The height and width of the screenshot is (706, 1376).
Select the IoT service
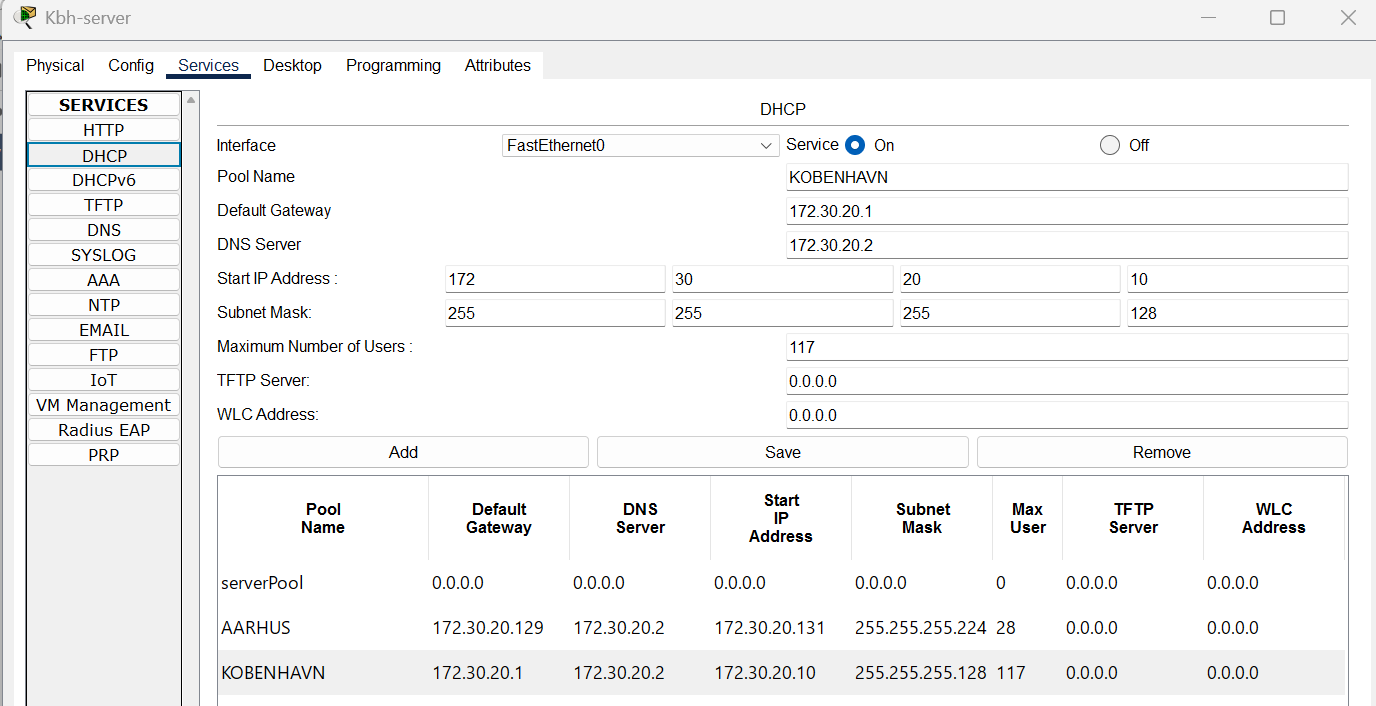click(x=104, y=380)
